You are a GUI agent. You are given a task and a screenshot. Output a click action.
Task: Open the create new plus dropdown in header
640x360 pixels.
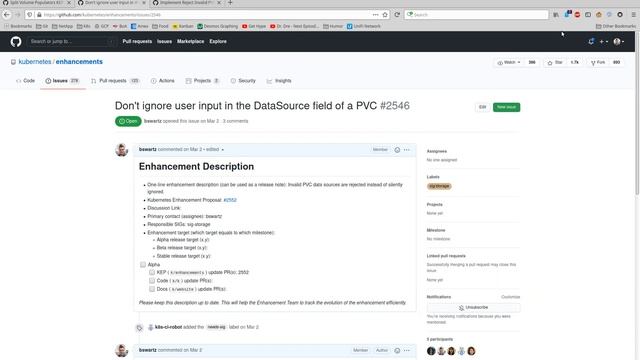coord(604,41)
